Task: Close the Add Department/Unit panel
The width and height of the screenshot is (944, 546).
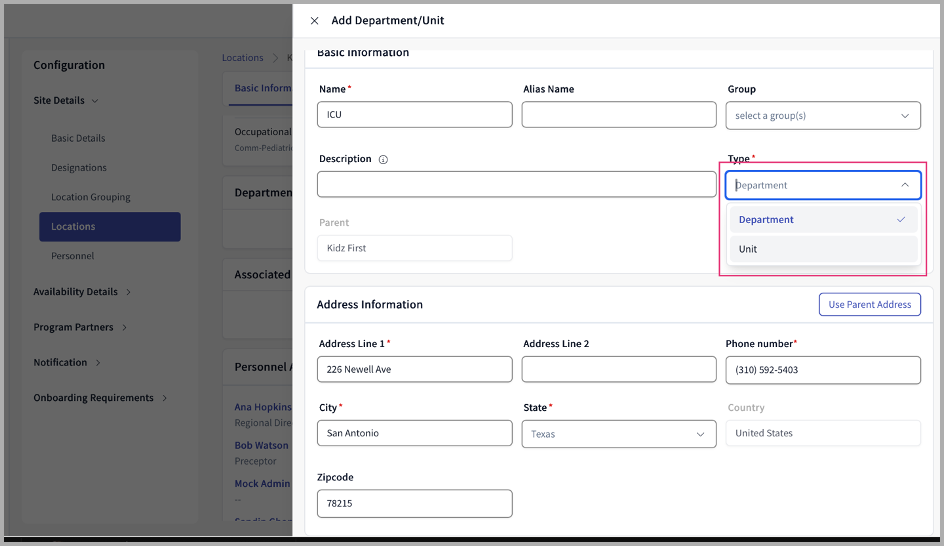Action: coord(315,21)
